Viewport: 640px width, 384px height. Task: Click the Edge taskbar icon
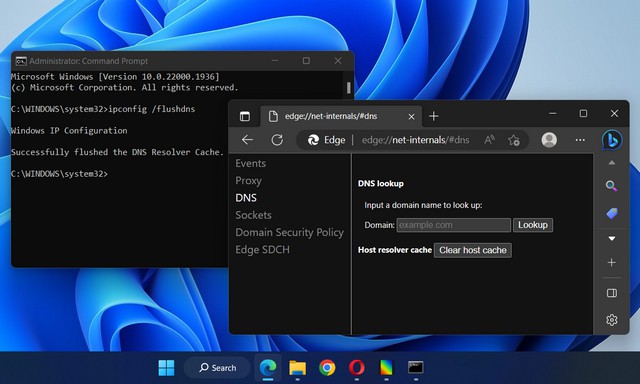point(268,368)
